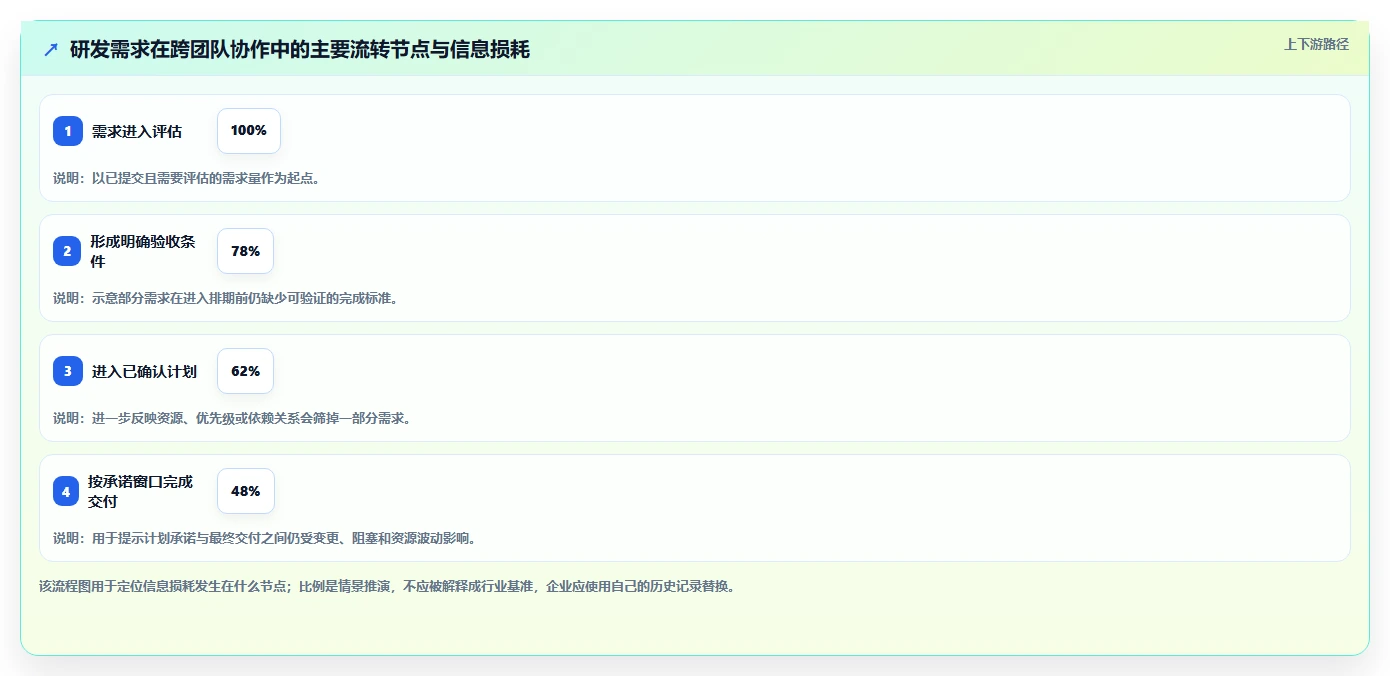Select the step 1 number badge

coord(68,131)
